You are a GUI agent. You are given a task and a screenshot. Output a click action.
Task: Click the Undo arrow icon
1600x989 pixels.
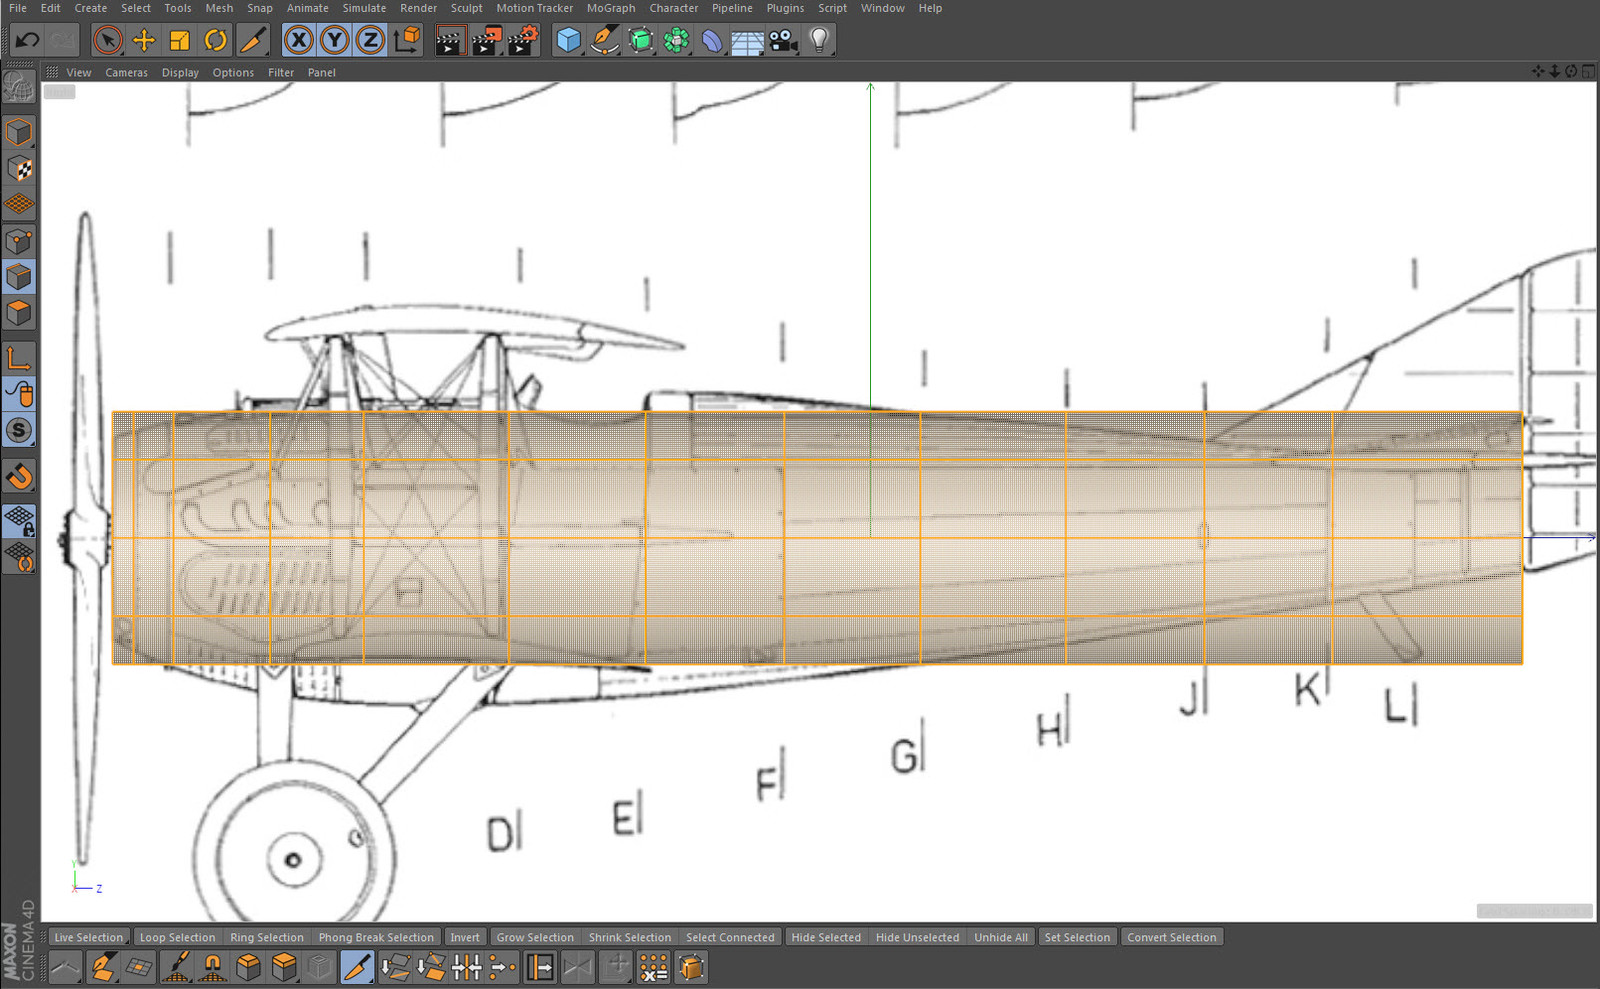[27, 40]
